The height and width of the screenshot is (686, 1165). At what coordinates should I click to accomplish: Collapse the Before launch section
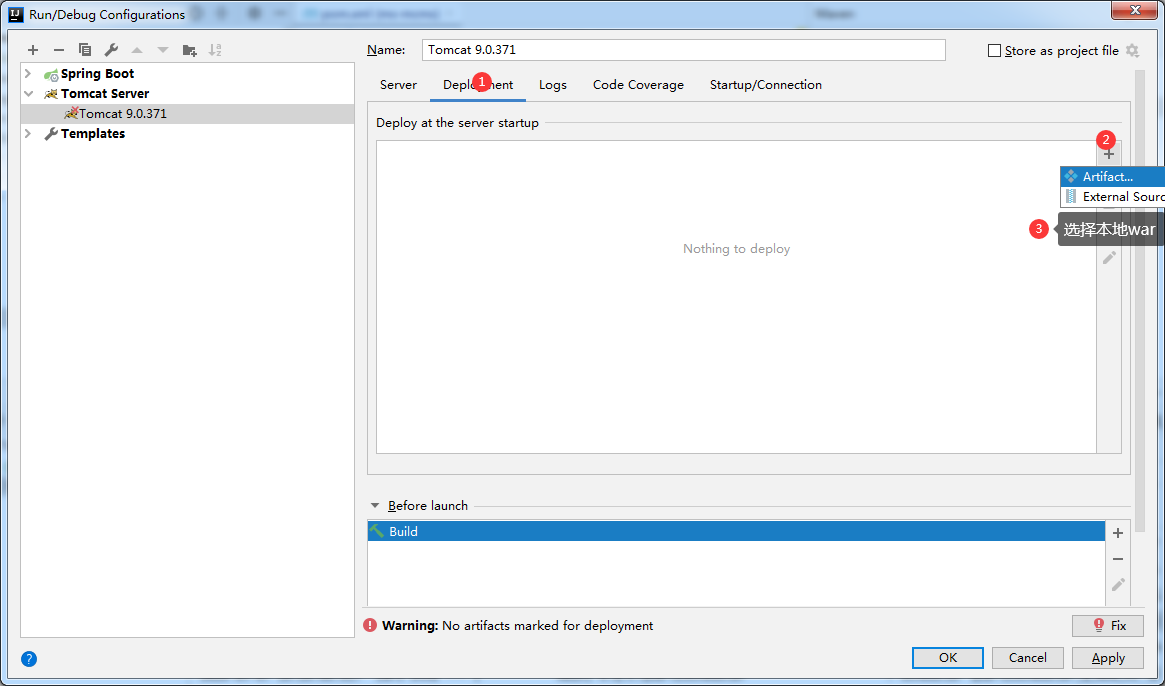(x=375, y=506)
